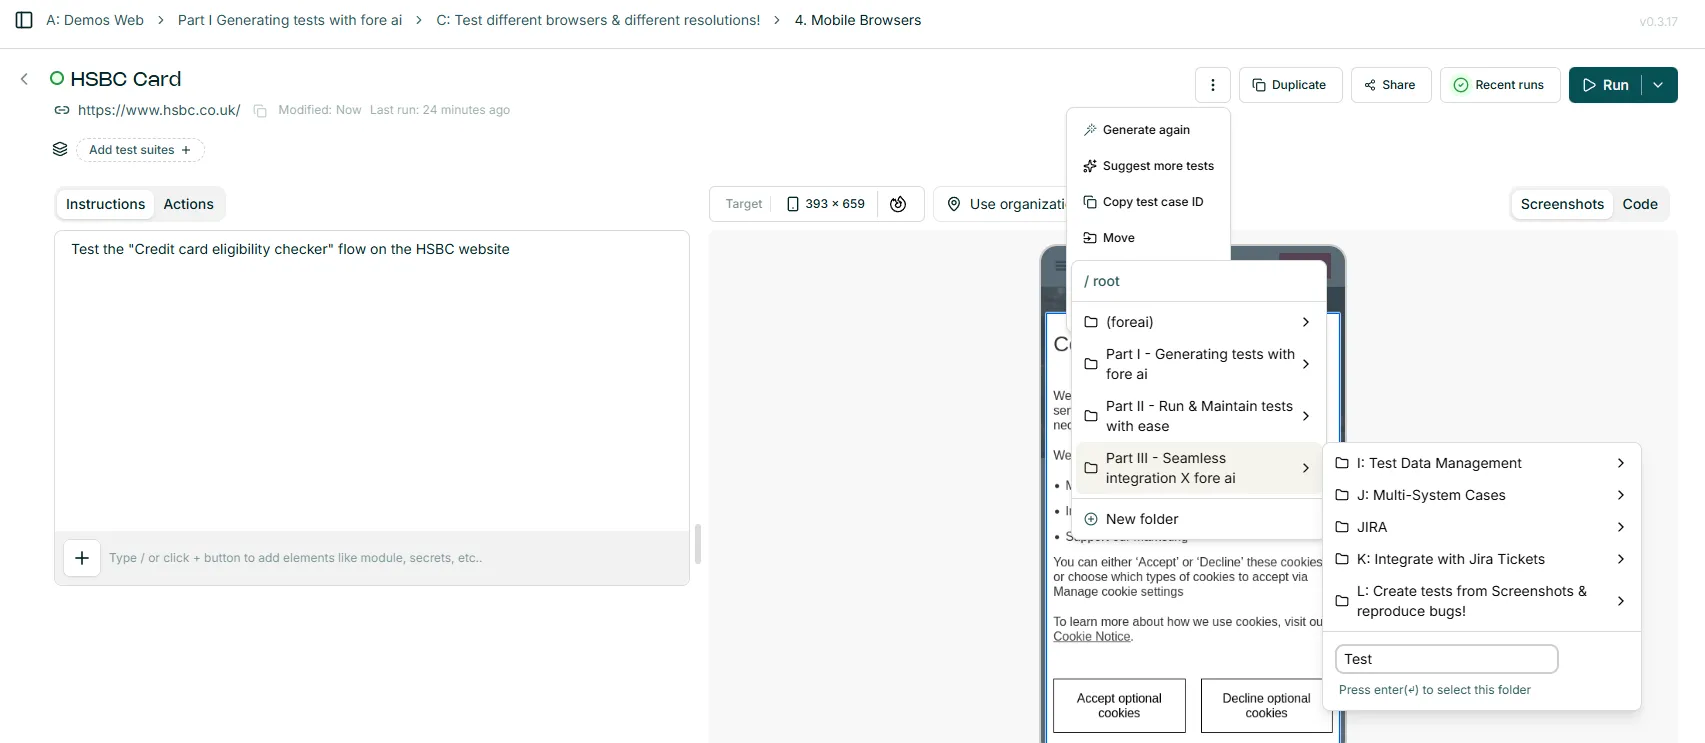Viewport: 1705px width, 743px height.
Task: Click the test suites layers icon
Action: (60, 150)
